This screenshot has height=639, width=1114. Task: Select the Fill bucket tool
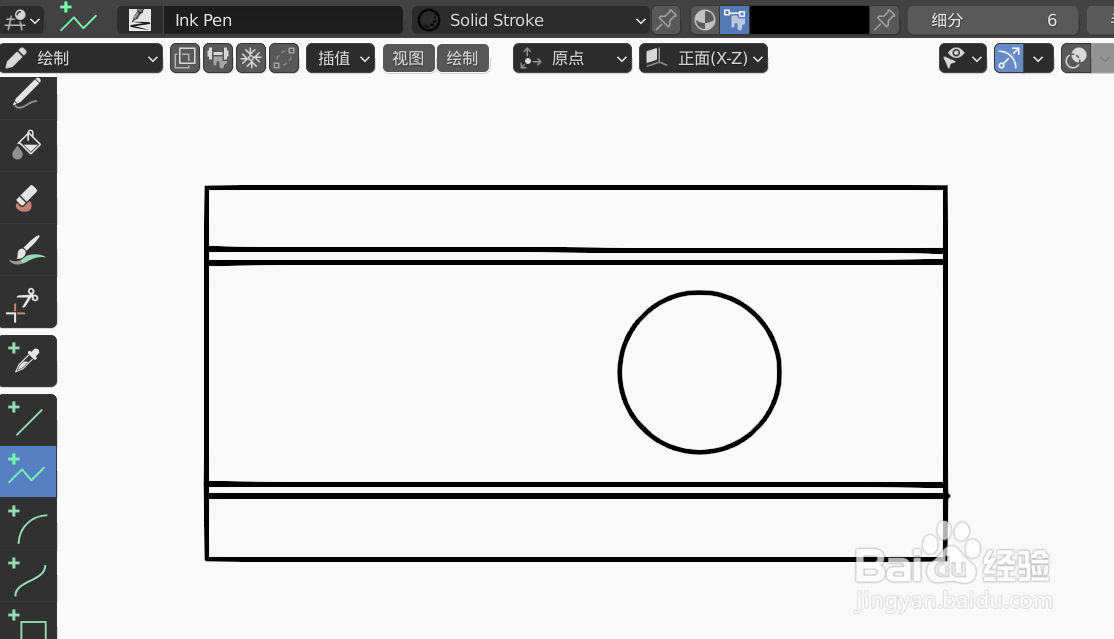(28, 146)
